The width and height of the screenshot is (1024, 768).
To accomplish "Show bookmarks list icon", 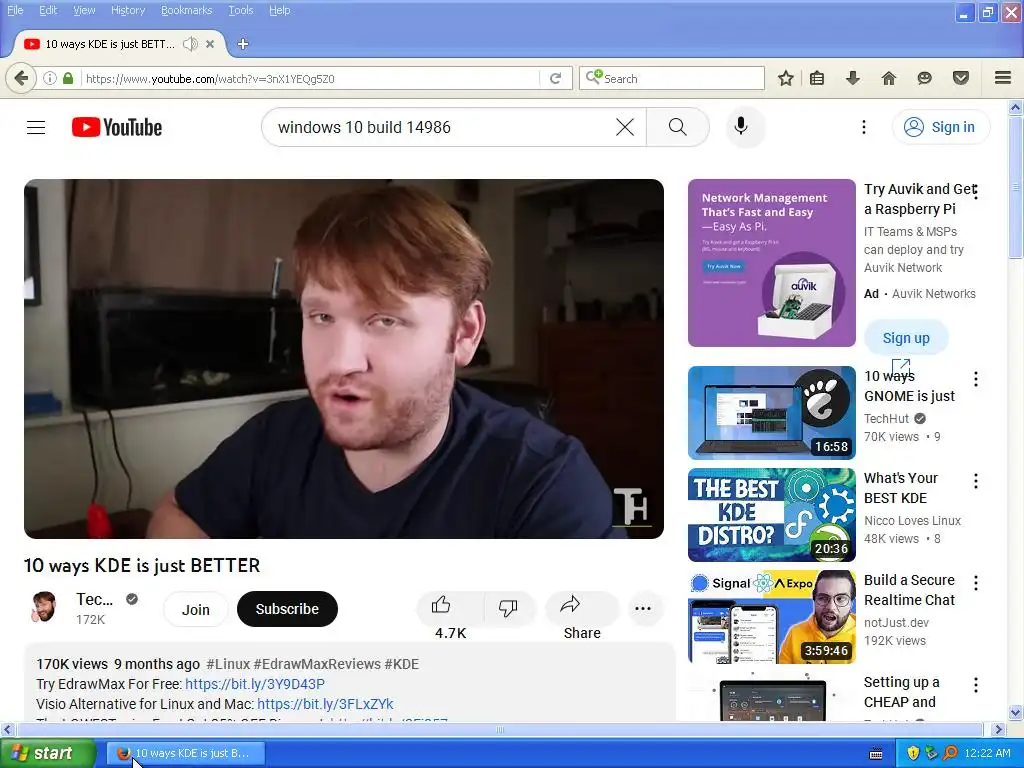I will coord(817,78).
